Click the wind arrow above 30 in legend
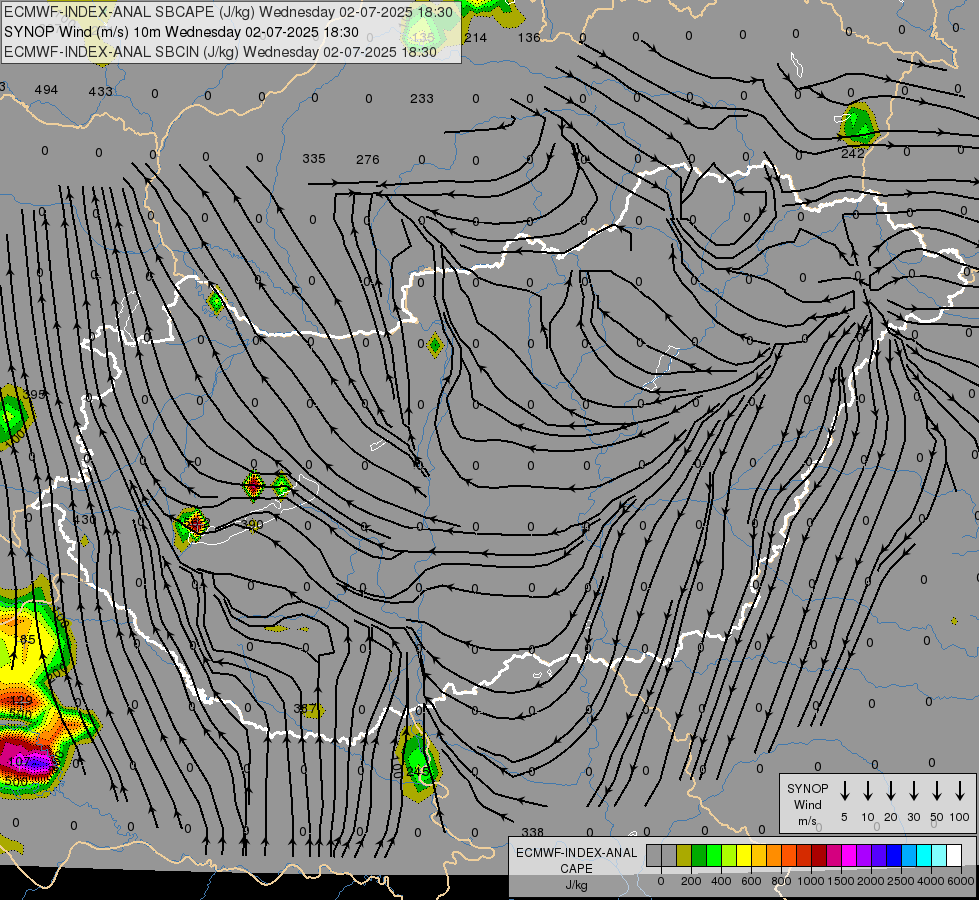Screen dimensions: 979x900 [x=913, y=791]
